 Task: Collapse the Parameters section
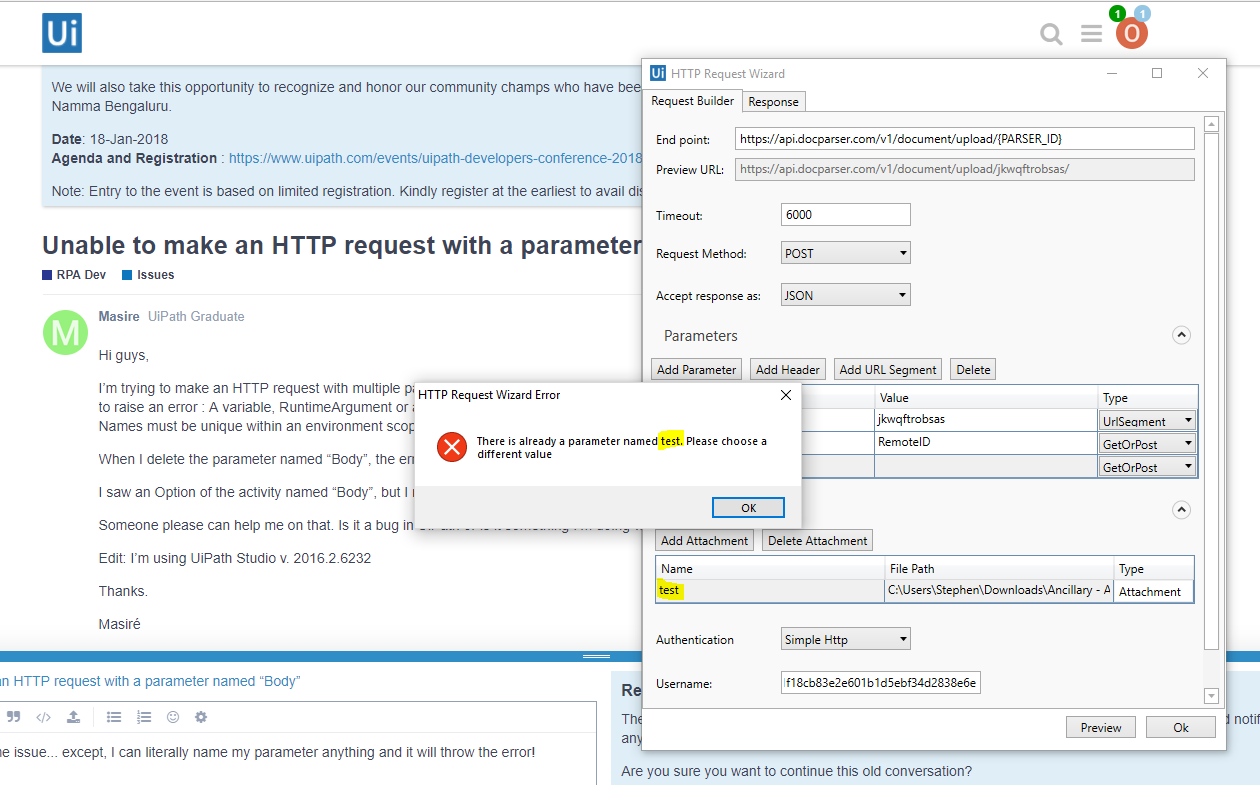(1181, 335)
